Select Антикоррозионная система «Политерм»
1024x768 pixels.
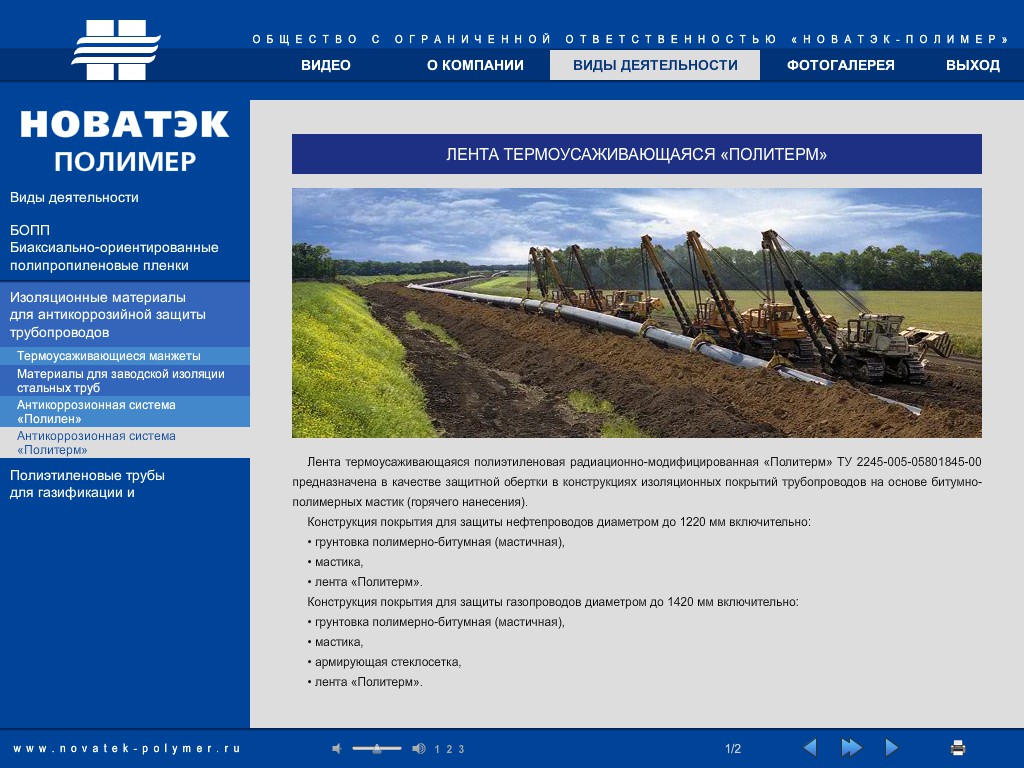[x=125, y=442]
